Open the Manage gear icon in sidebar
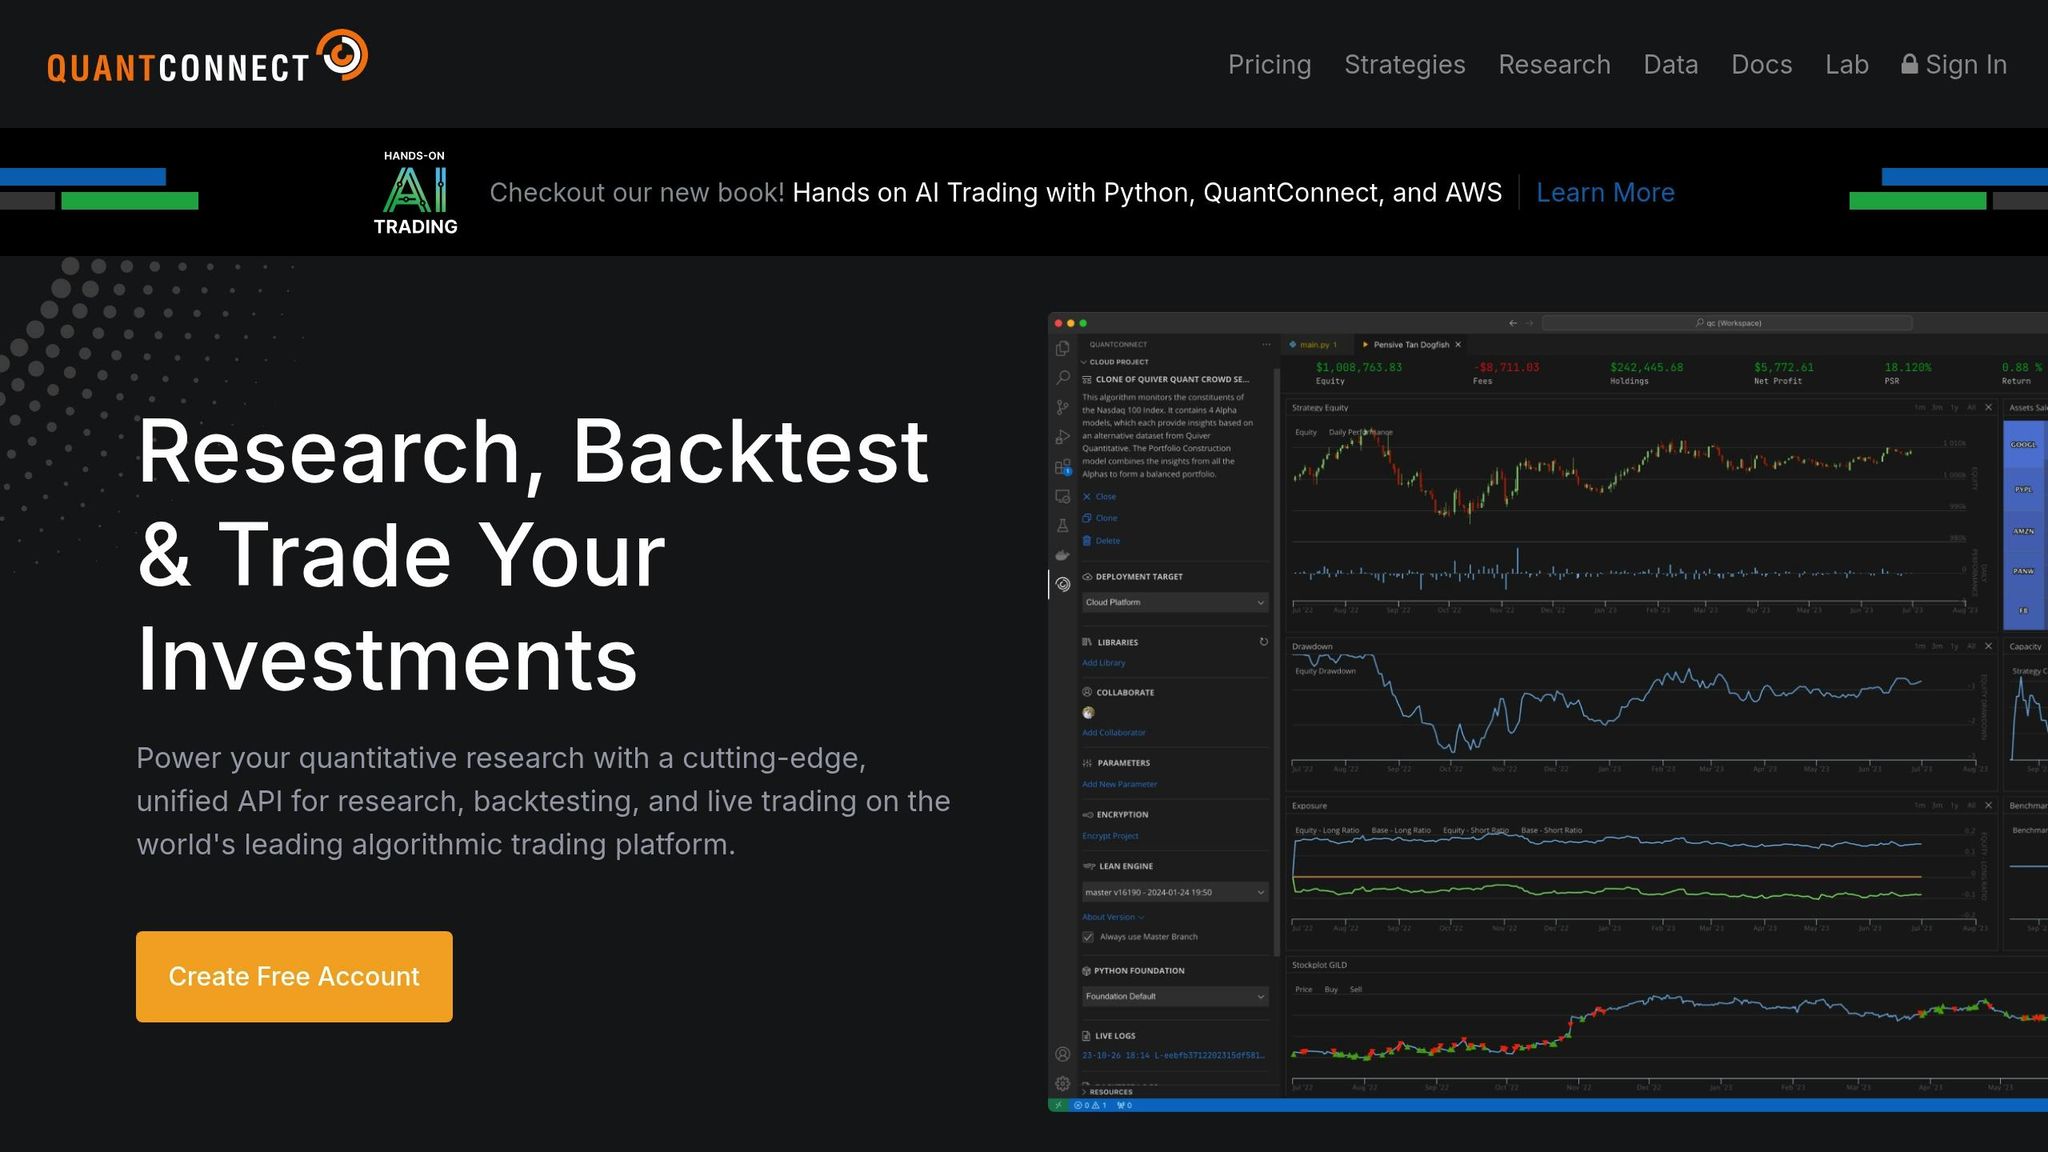The height and width of the screenshot is (1152, 2048). point(1062,1083)
